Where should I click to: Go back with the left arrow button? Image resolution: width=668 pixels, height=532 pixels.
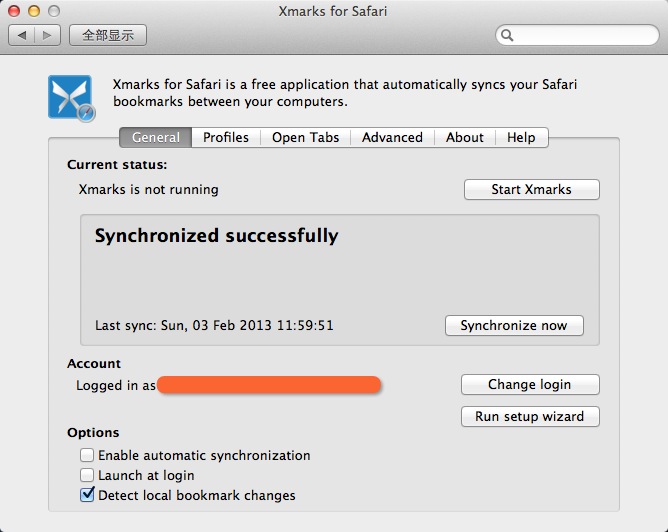(22, 35)
